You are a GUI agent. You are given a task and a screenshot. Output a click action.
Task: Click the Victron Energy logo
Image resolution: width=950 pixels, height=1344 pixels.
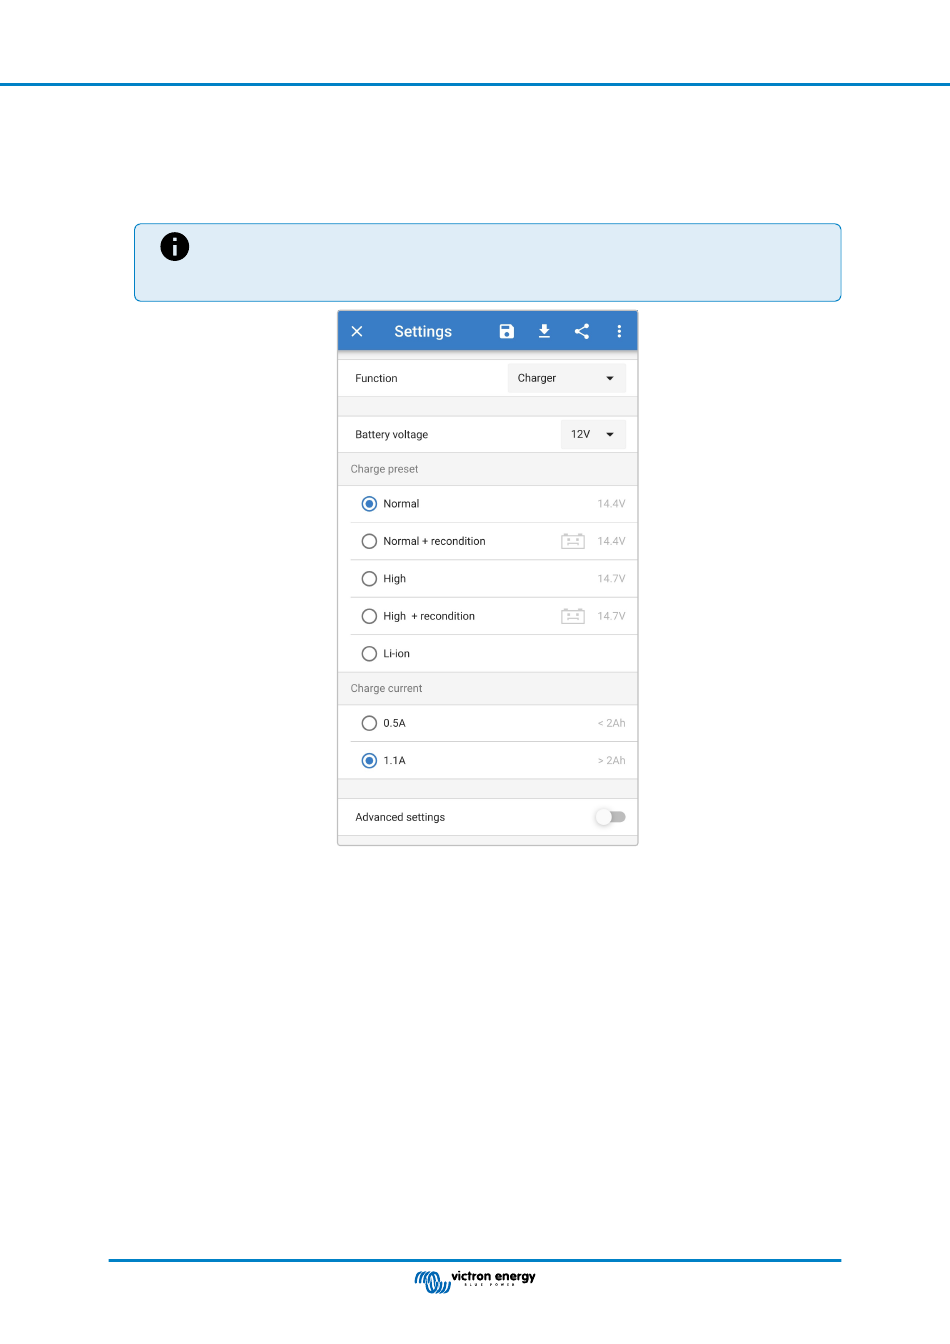(x=475, y=1280)
